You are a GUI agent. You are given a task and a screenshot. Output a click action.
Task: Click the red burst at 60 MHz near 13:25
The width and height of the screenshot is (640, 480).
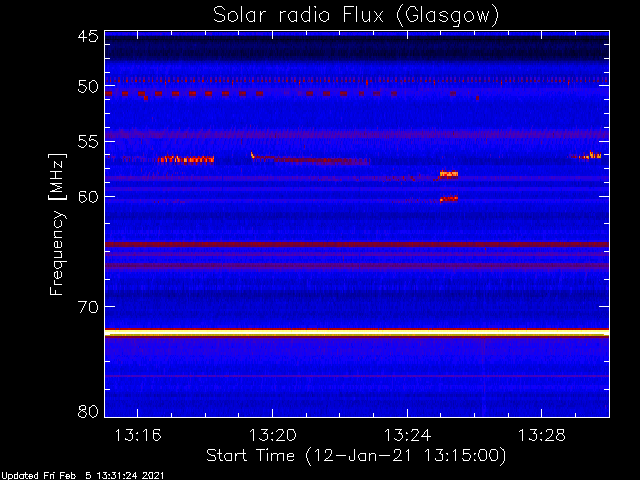point(449,199)
